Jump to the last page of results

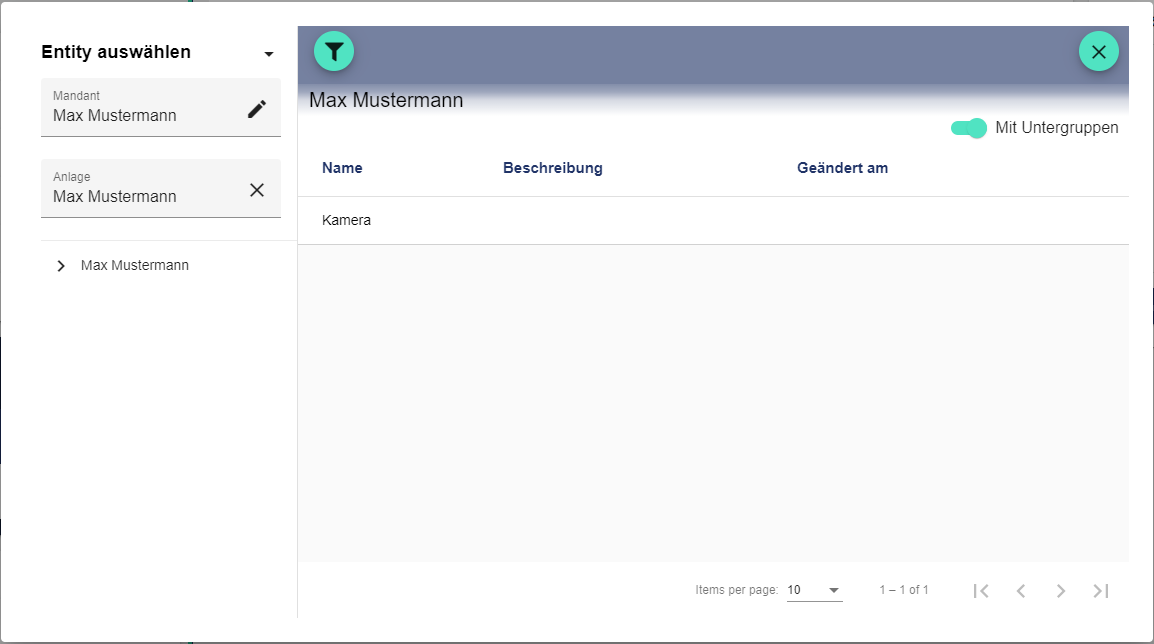(1101, 591)
